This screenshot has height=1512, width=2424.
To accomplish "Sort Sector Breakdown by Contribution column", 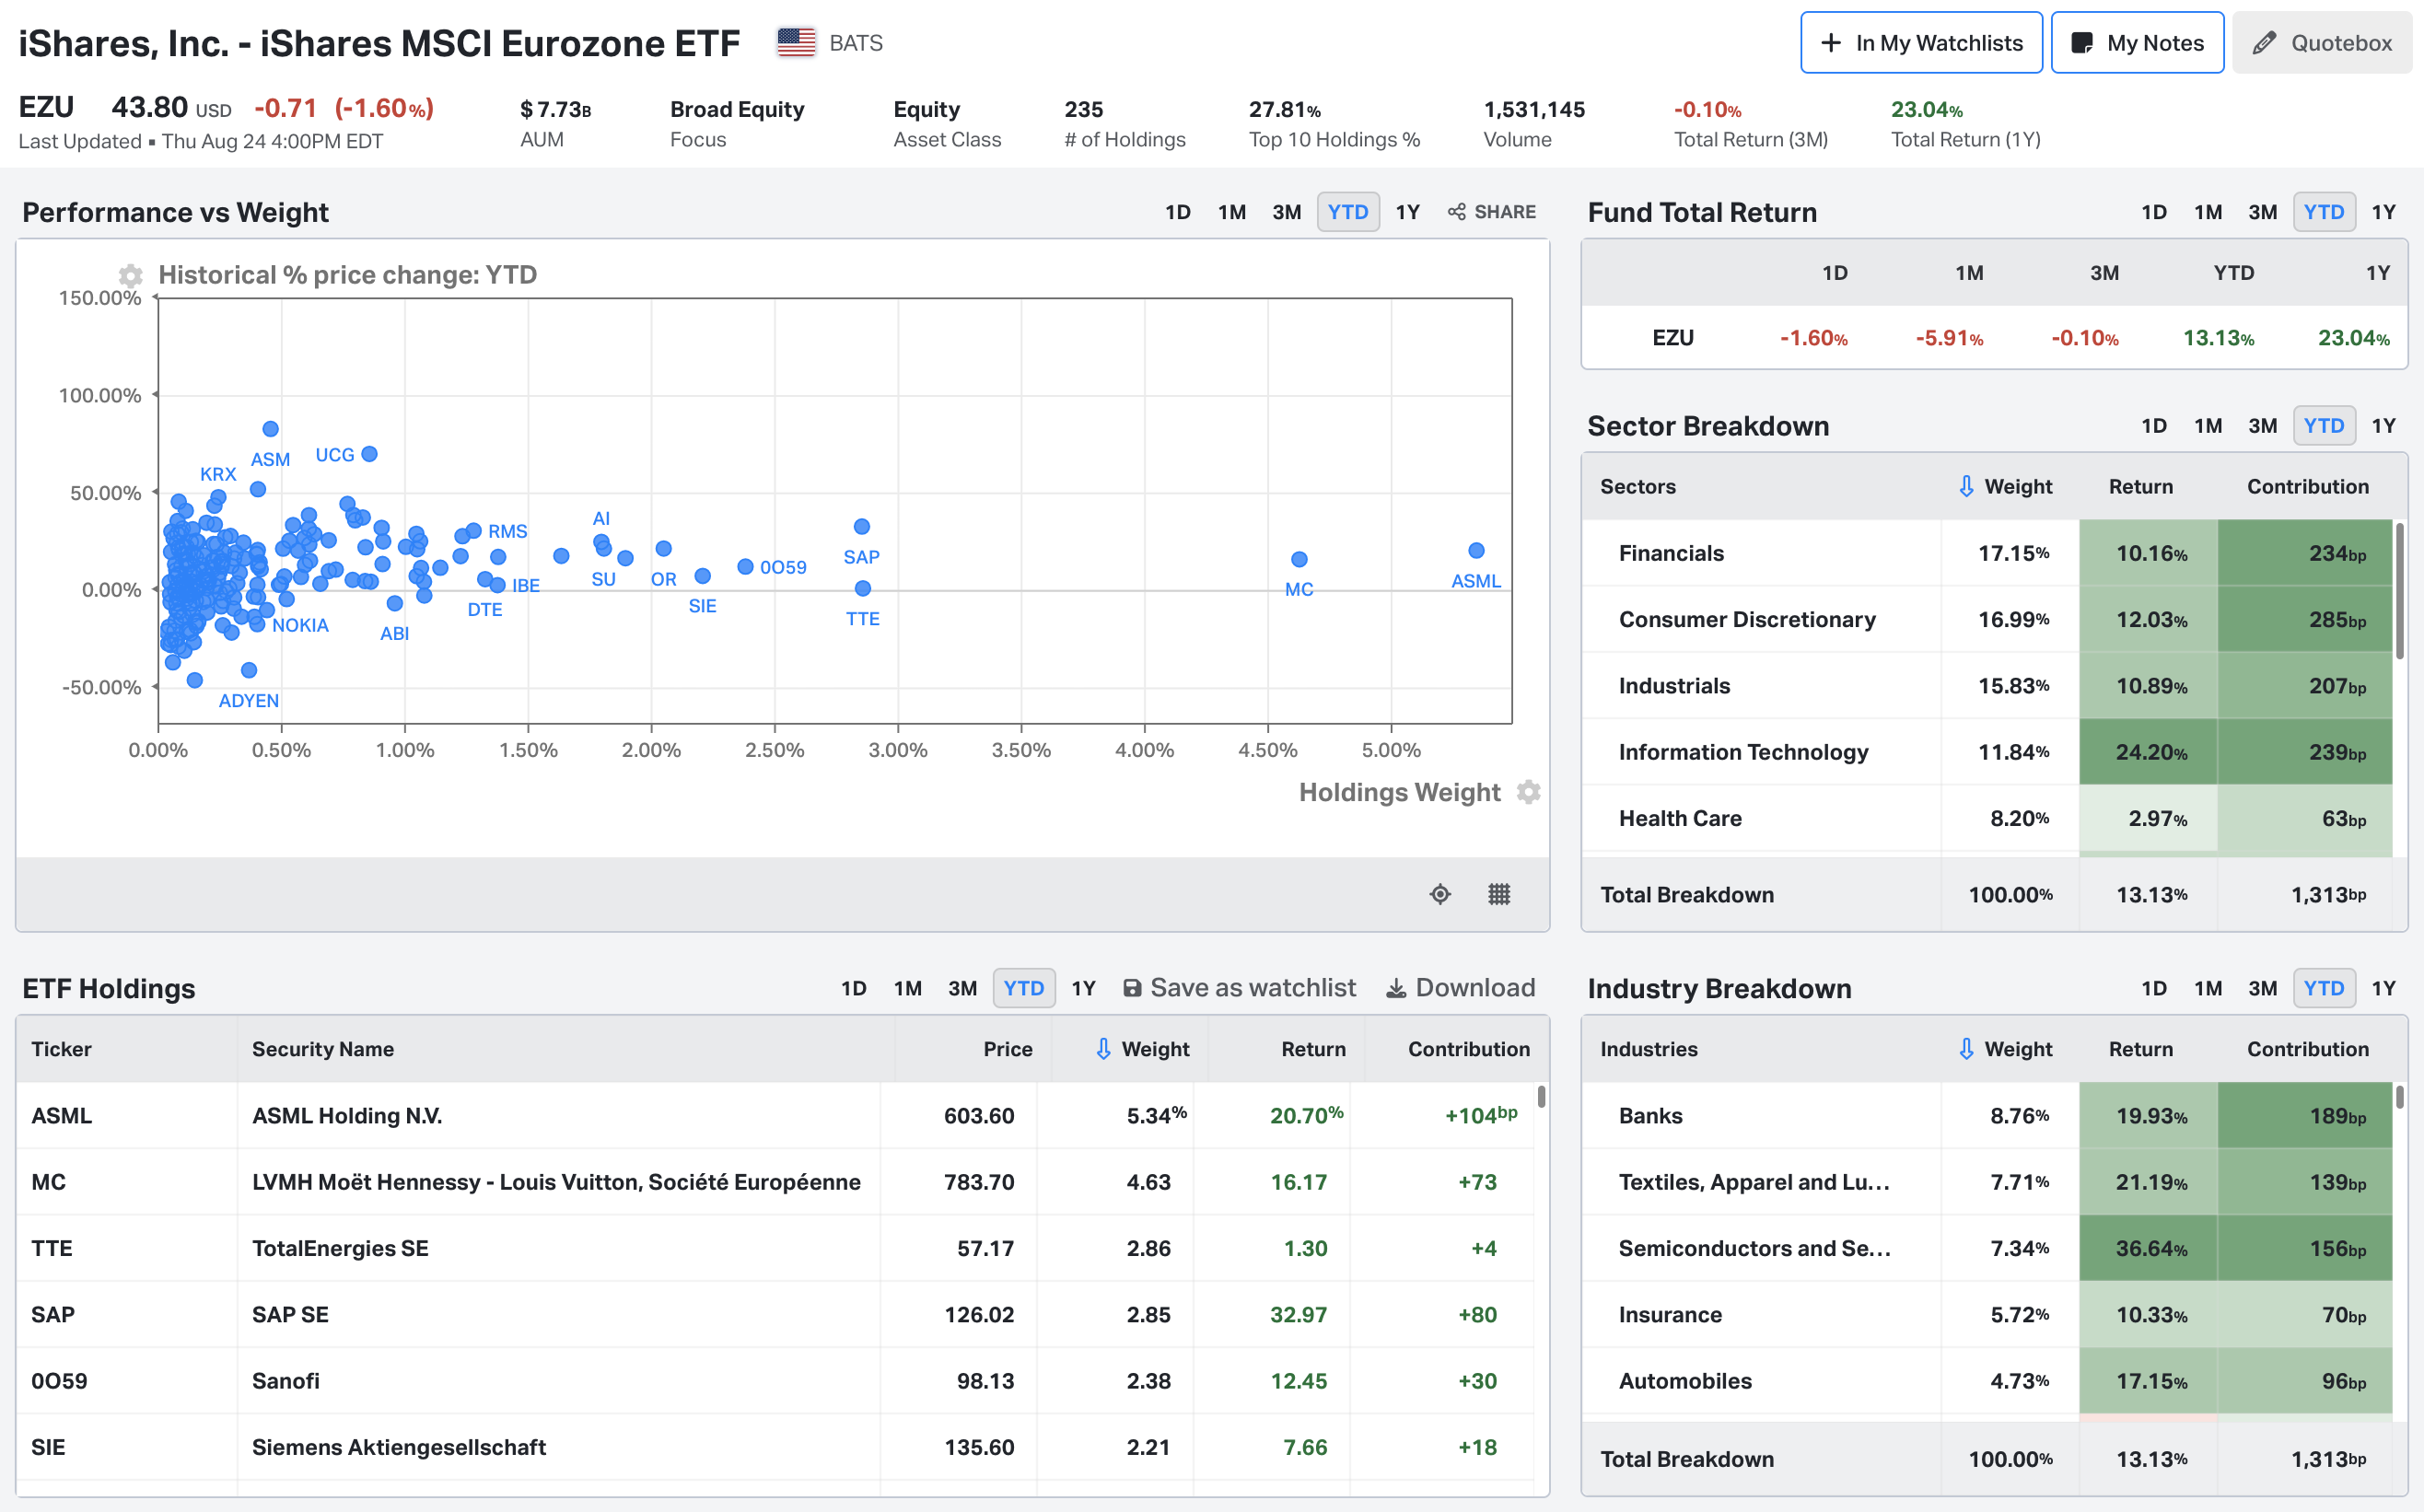I will pos(2308,487).
